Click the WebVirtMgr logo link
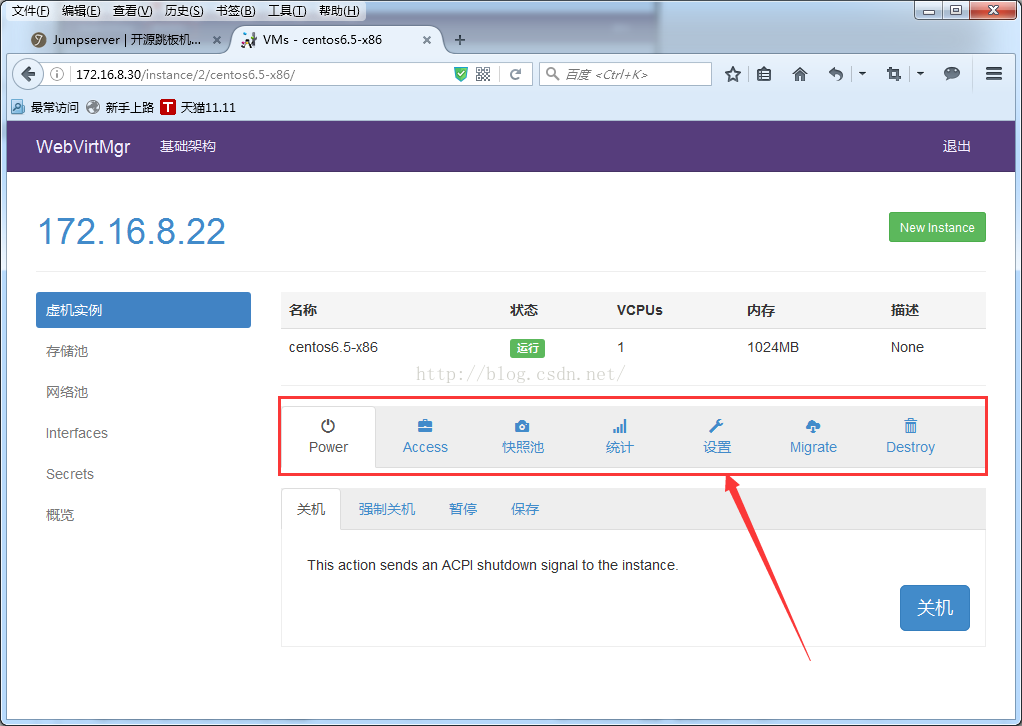 [83, 147]
